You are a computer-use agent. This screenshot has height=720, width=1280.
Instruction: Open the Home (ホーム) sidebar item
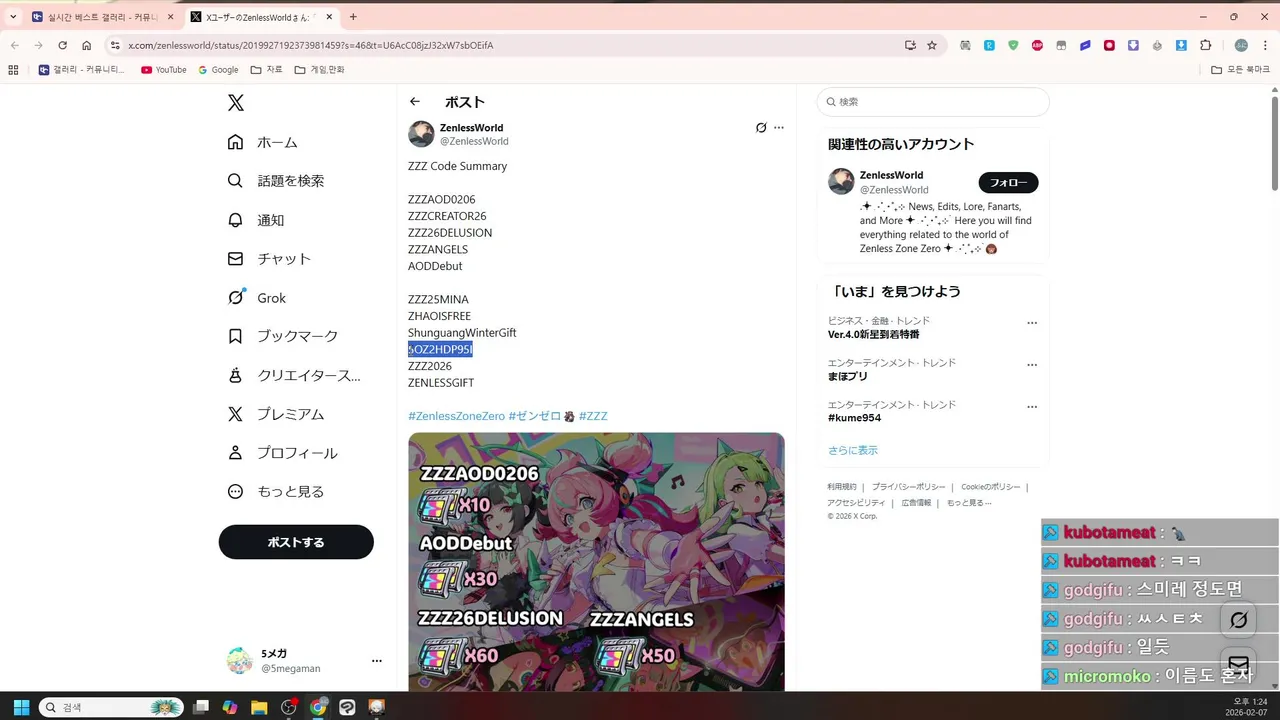[x=262, y=142]
